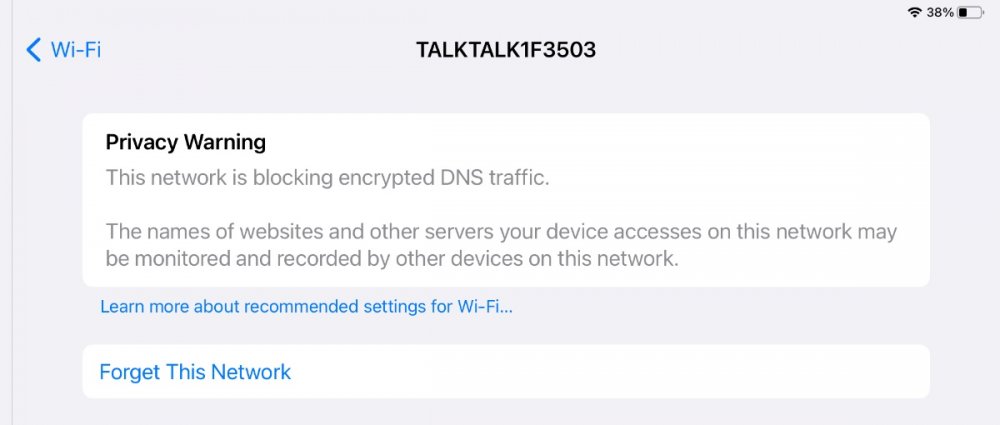Tap blank space right of Privacy Warning heading

click(600, 142)
